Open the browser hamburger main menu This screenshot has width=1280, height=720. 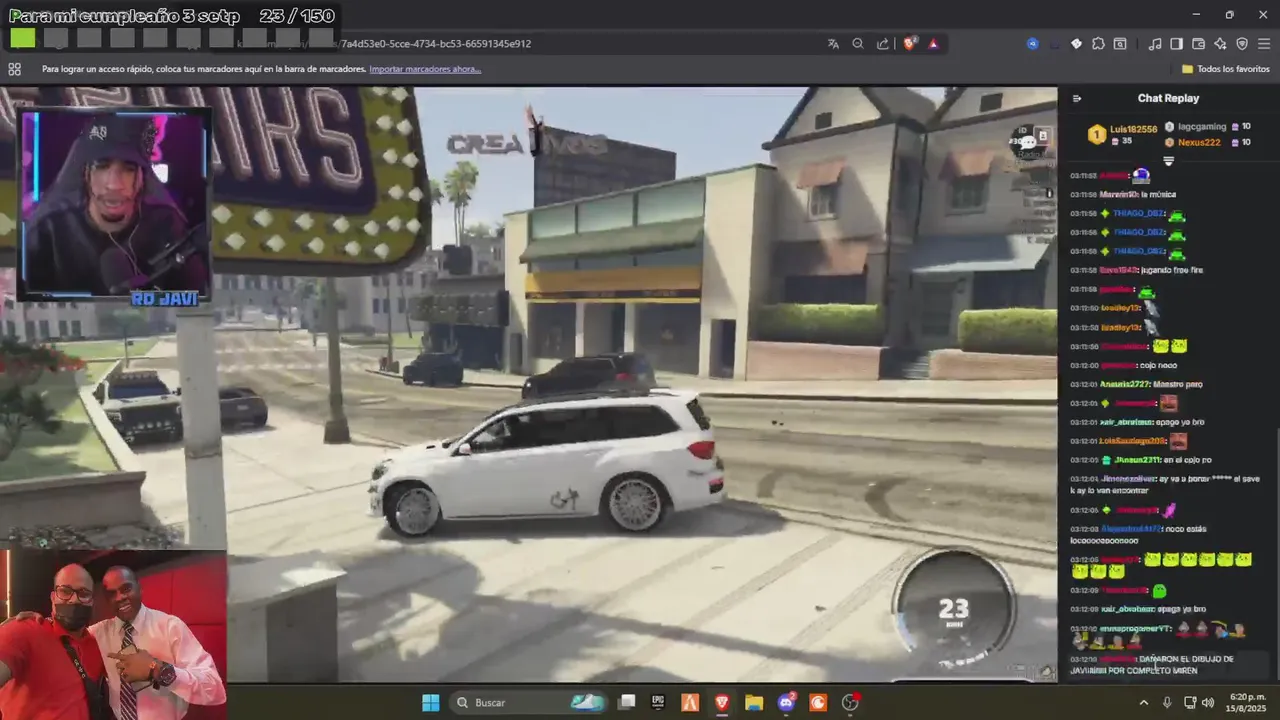(x=1264, y=44)
